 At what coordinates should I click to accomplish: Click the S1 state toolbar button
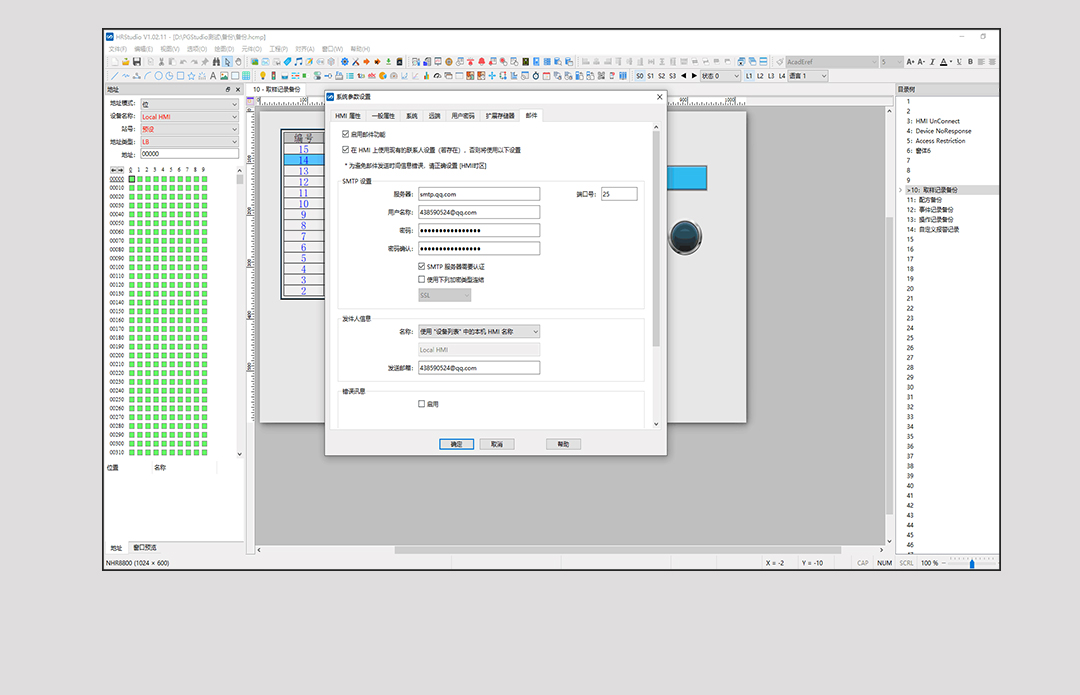tap(650, 76)
